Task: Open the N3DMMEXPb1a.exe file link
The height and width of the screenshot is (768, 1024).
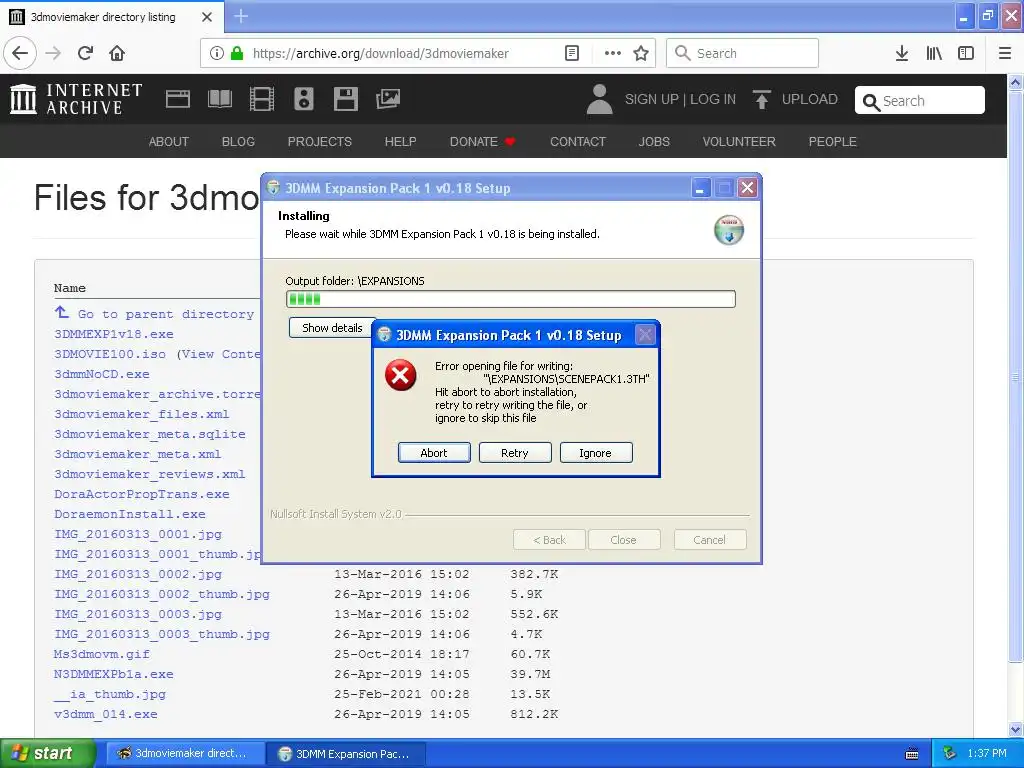Action: [x=114, y=675]
